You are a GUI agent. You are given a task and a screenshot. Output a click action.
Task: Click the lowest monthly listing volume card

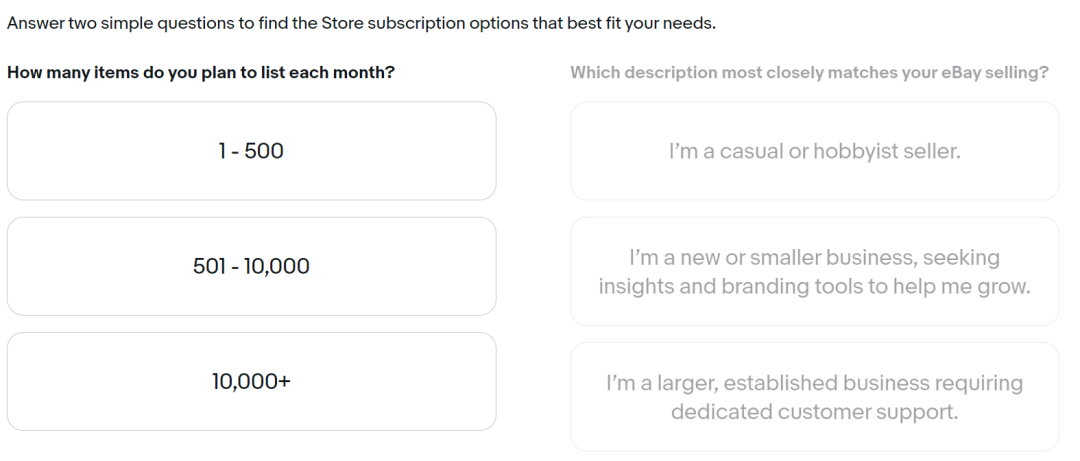click(251, 151)
